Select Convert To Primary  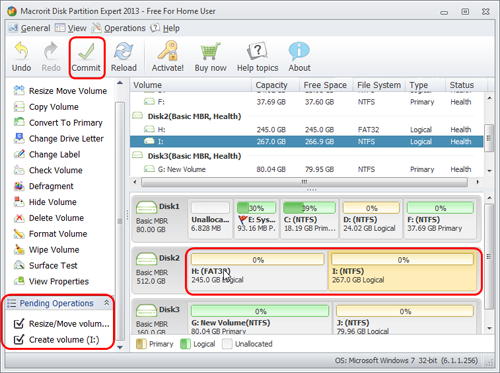(x=58, y=123)
